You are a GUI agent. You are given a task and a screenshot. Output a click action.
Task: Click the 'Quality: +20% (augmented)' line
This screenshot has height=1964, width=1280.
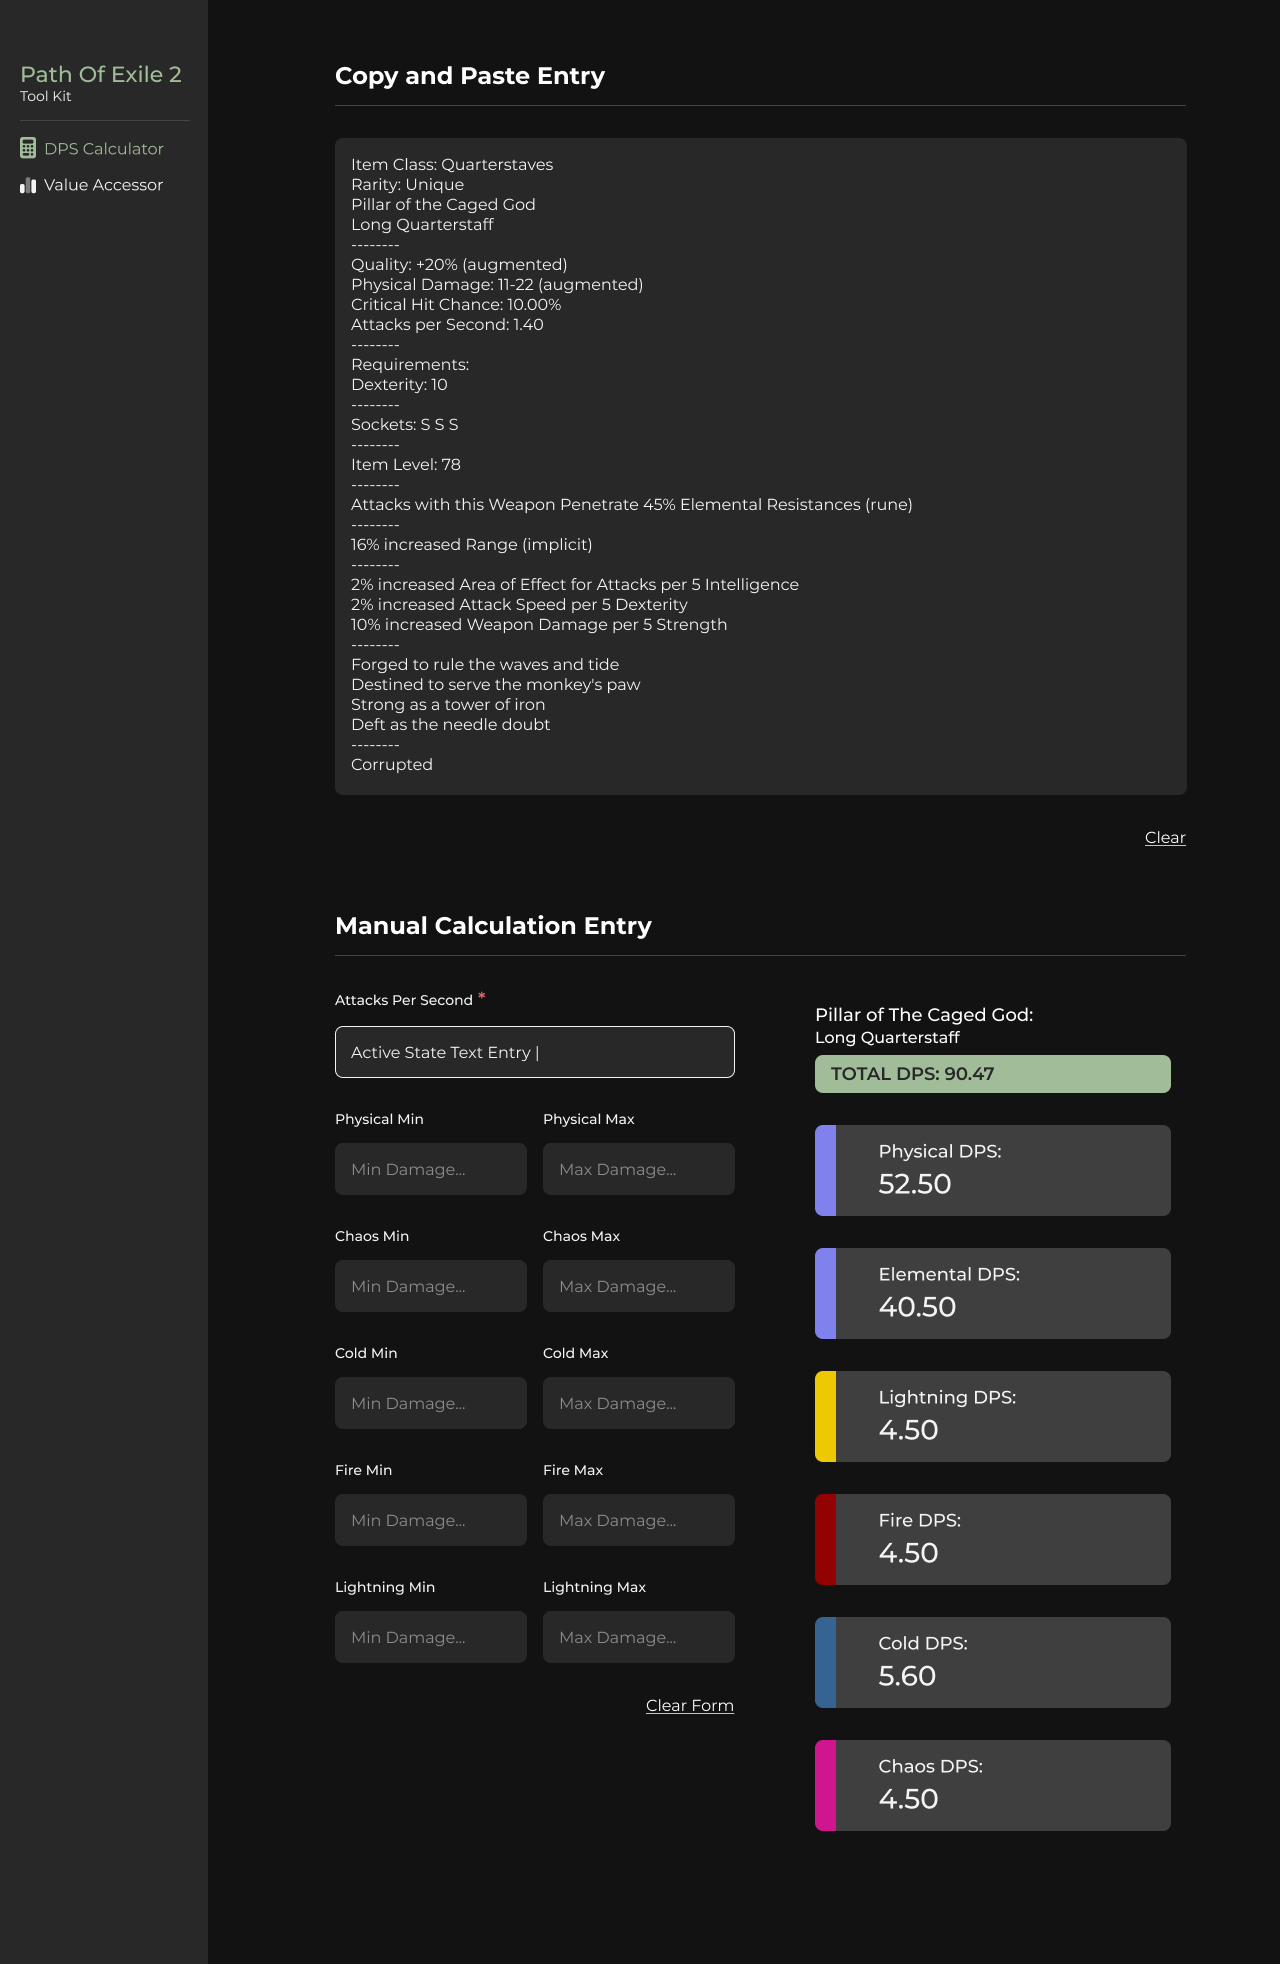[x=459, y=264]
